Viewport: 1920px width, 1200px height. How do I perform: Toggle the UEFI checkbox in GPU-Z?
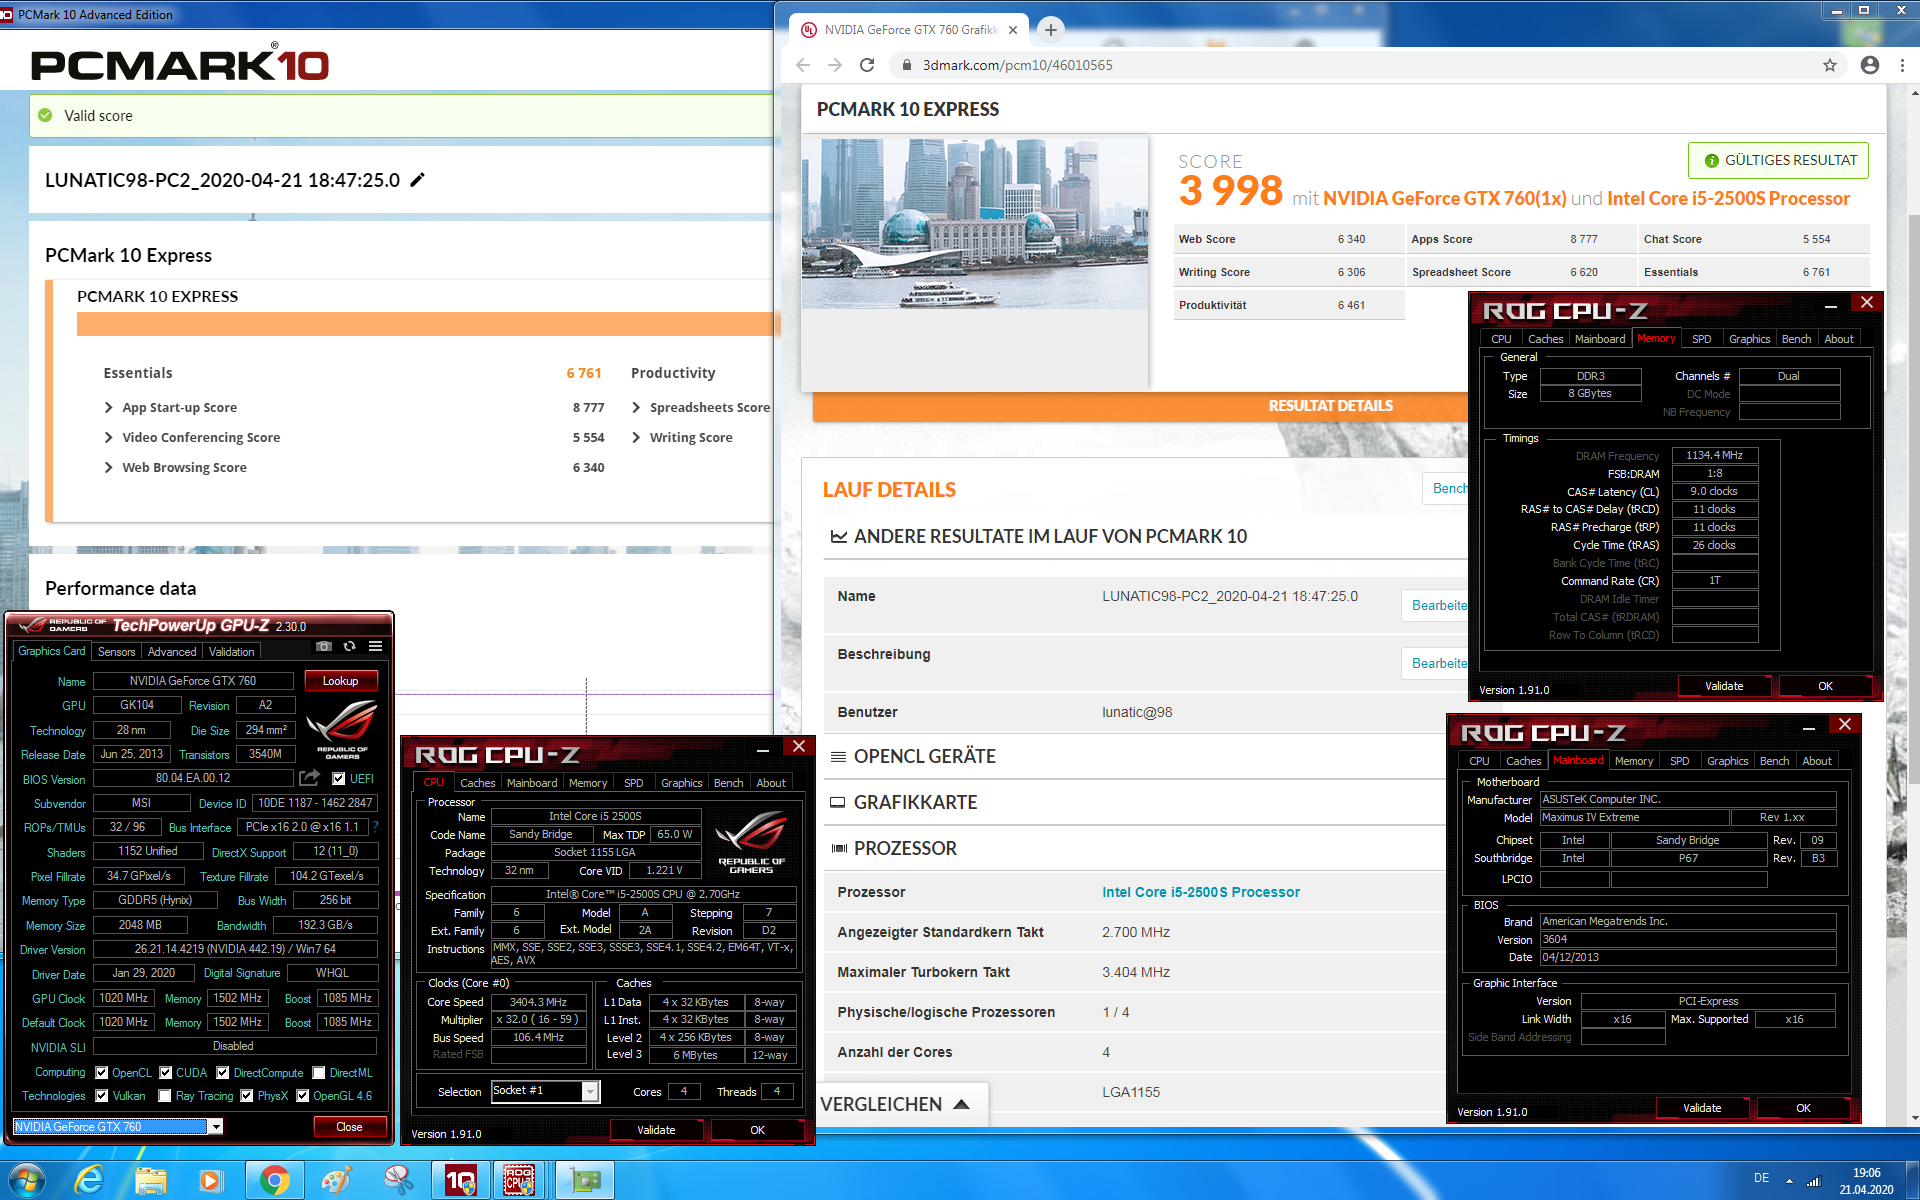click(338, 779)
